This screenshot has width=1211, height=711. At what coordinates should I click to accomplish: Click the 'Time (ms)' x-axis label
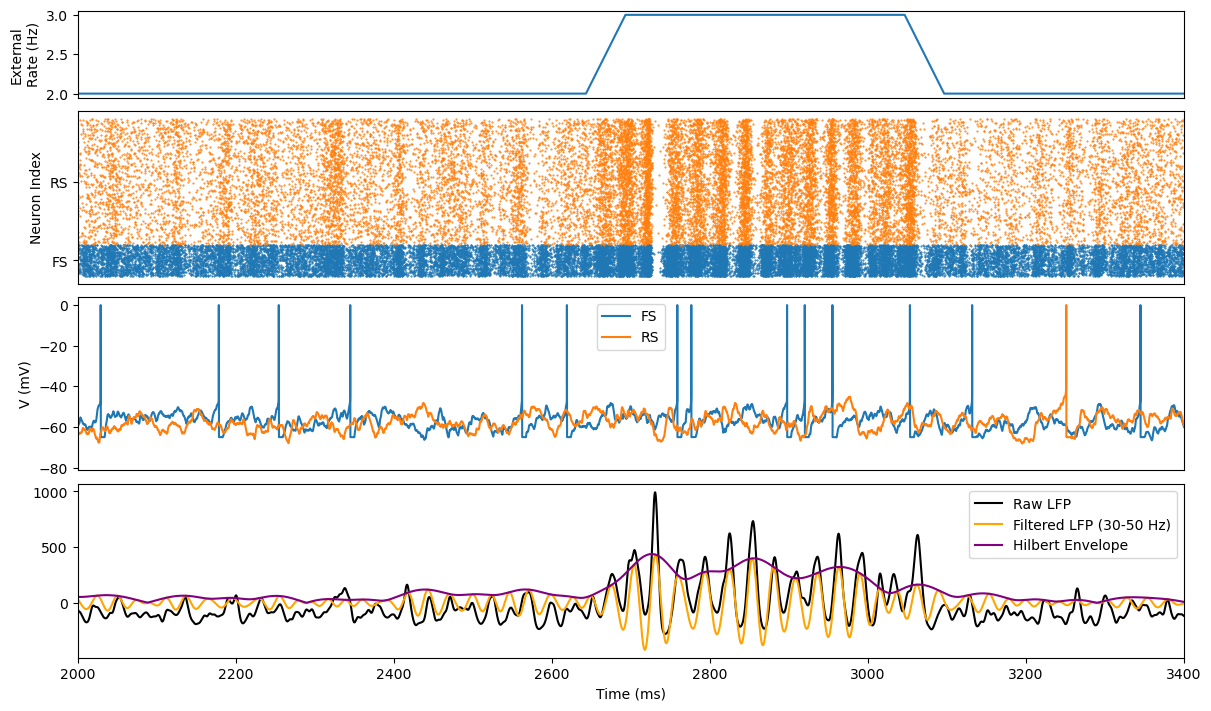coord(631,694)
